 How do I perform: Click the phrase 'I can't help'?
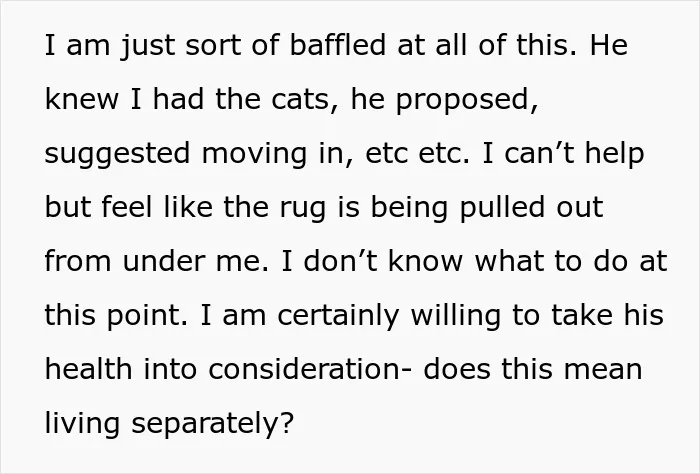tap(563, 155)
